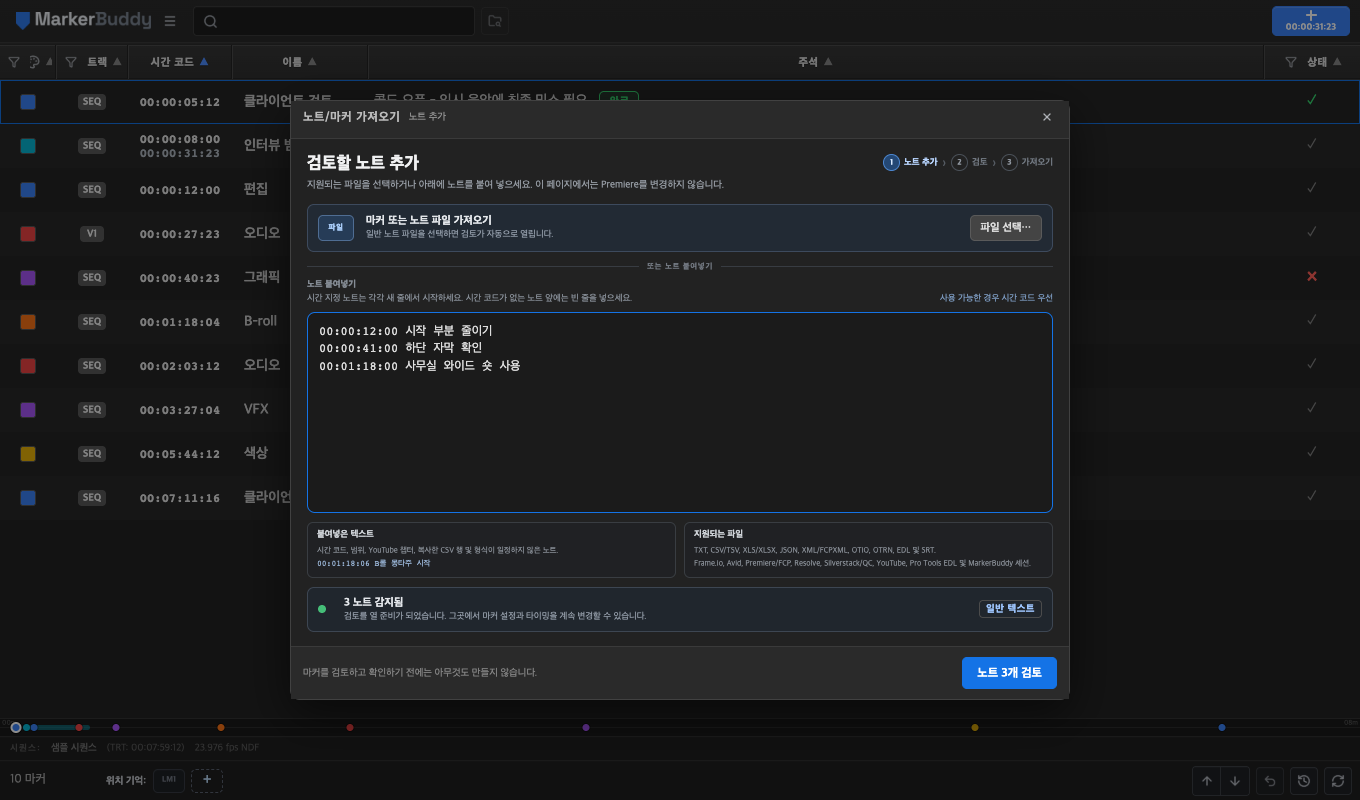The width and height of the screenshot is (1360, 800).
Task: Sort by the 이름 column header
Action: (x=300, y=62)
